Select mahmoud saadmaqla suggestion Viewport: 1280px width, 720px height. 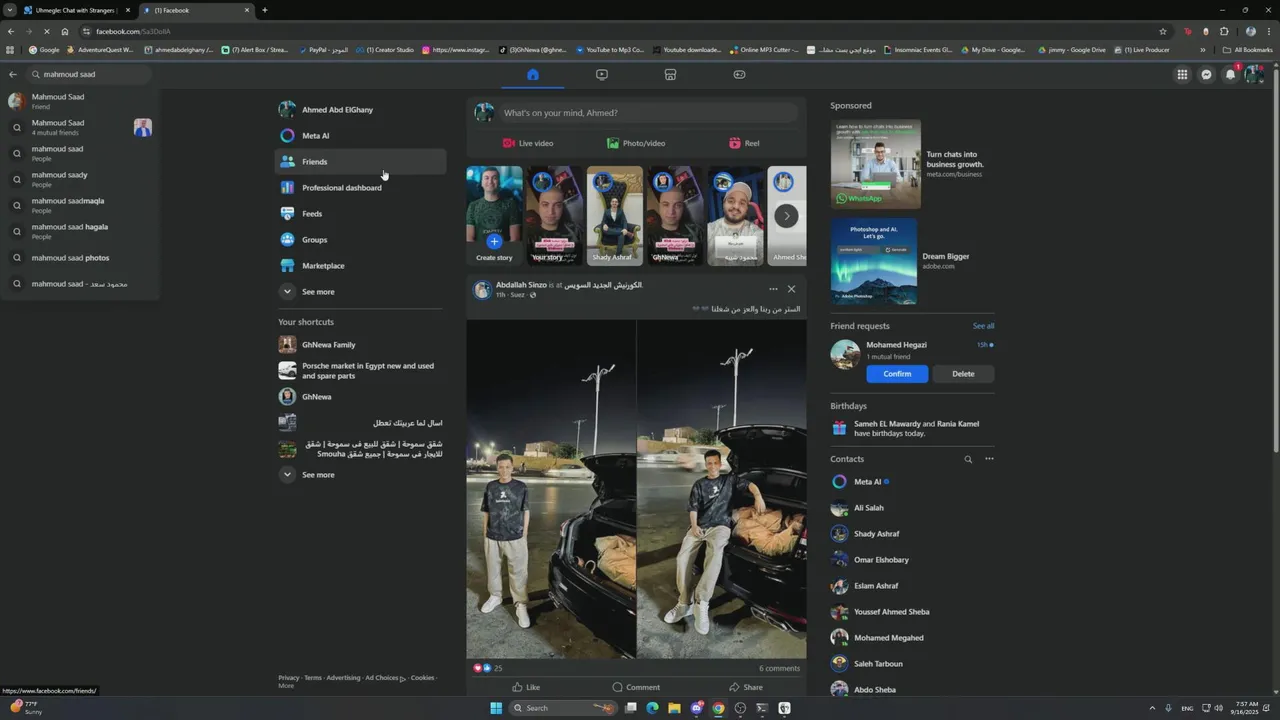point(80,205)
